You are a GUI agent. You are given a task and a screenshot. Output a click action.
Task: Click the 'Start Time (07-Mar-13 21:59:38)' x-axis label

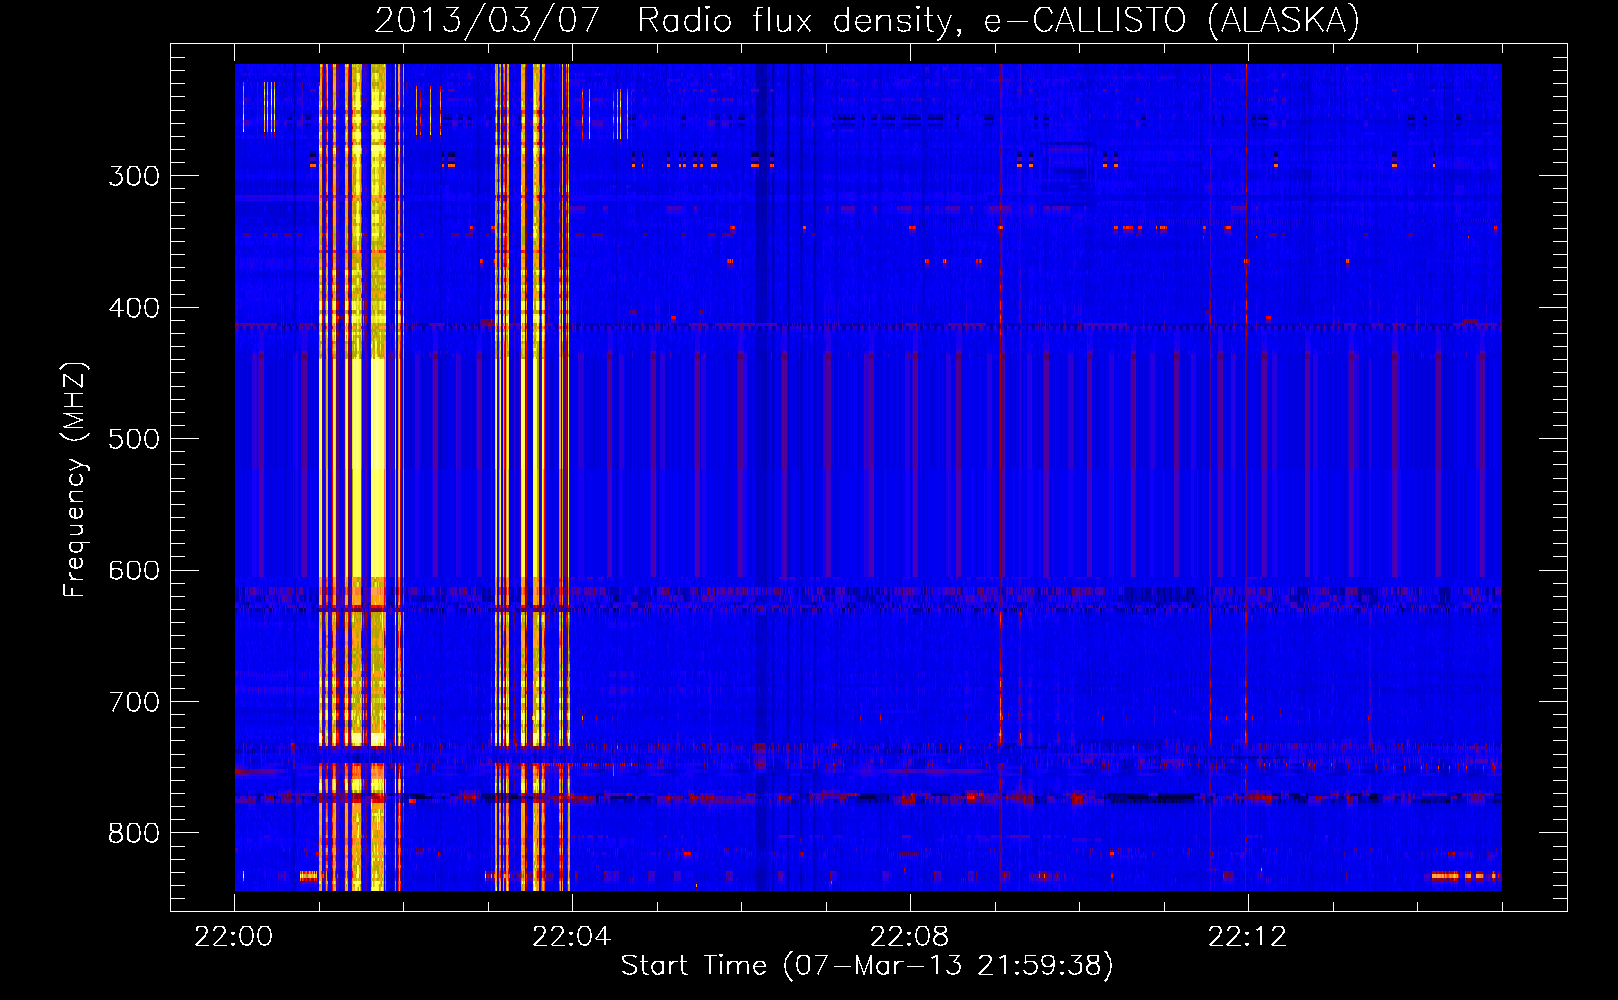click(867, 966)
